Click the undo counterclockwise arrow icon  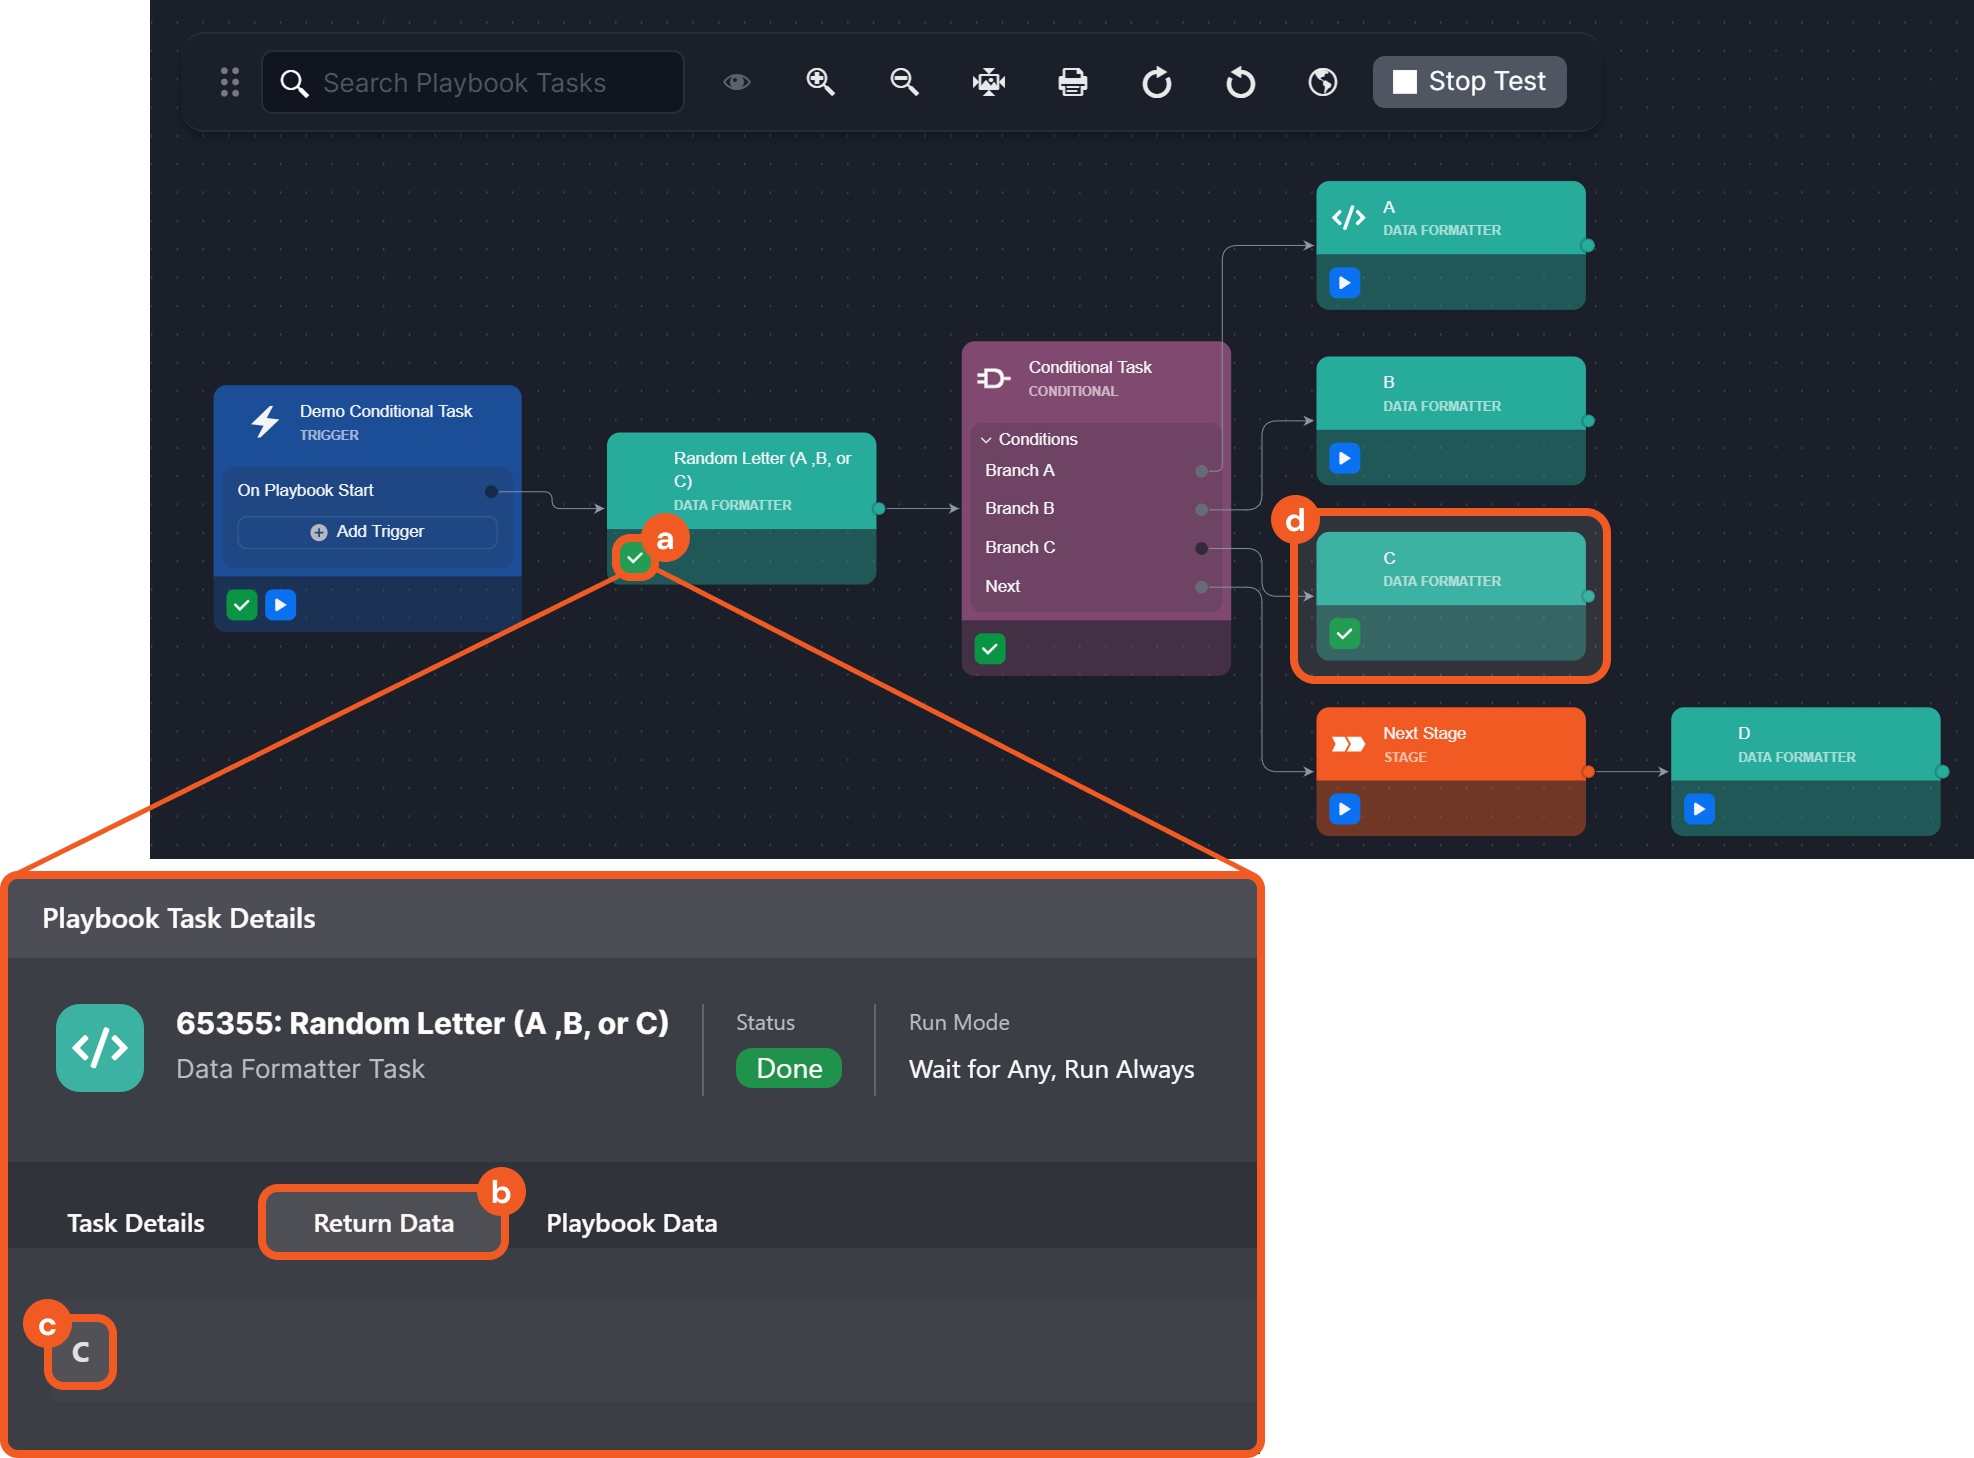click(x=1240, y=82)
